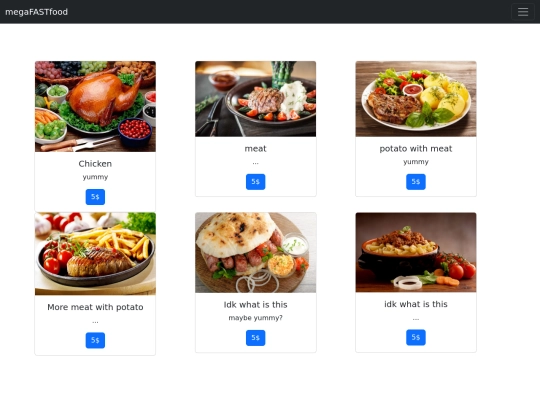Click the 5$ button under meat
This screenshot has height=405, width=540.
(x=256, y=182)
